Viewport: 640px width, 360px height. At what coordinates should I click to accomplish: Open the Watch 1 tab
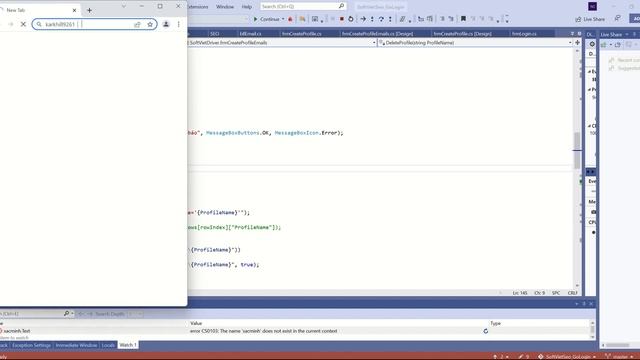[128, 345]
